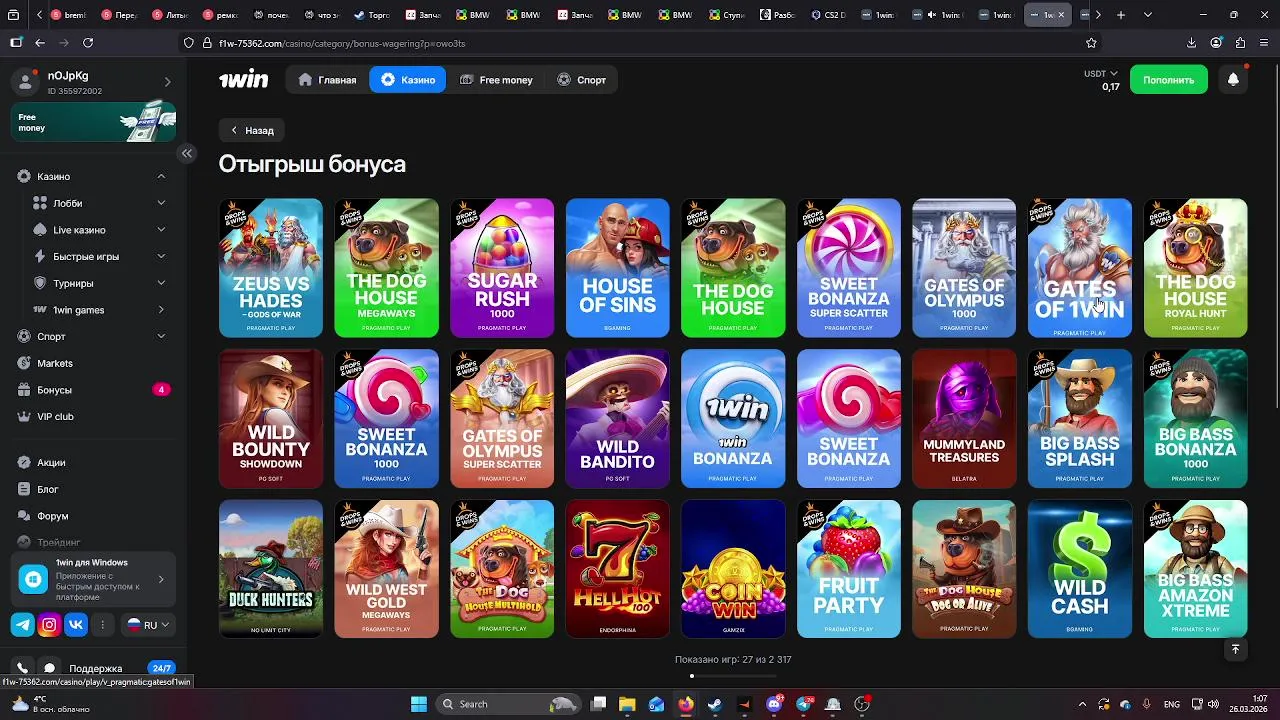Open Mummyland Treasures game
The height and width of the screenshot is (720, 1280).
point(964,418)
